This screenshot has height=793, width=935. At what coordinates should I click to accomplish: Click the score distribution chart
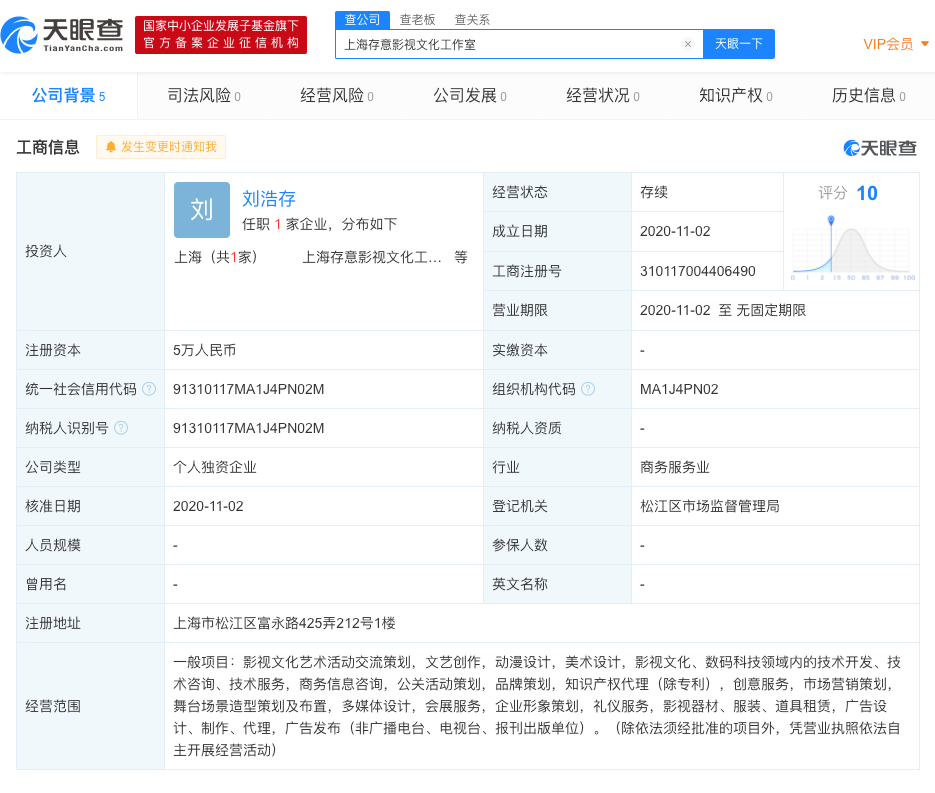tap(853, 248)
